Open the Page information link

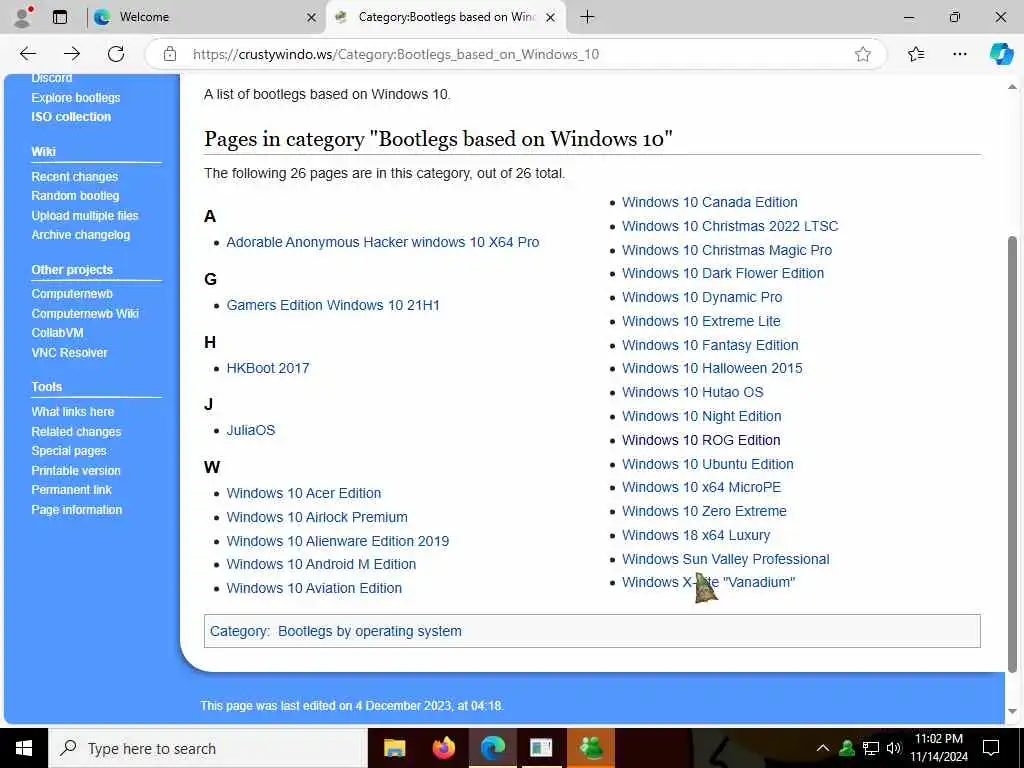pyautogui.click(x=76, y=509)
